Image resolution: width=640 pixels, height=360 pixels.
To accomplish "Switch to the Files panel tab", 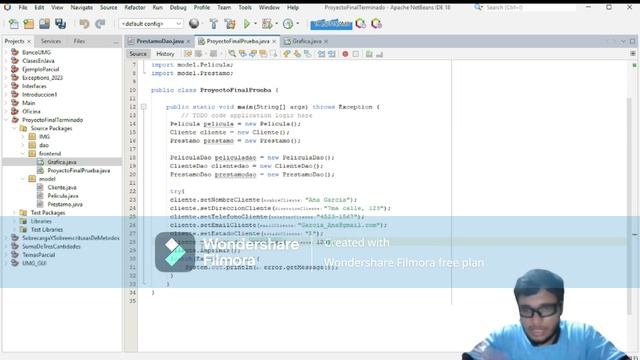I will [x=79, y=41].
